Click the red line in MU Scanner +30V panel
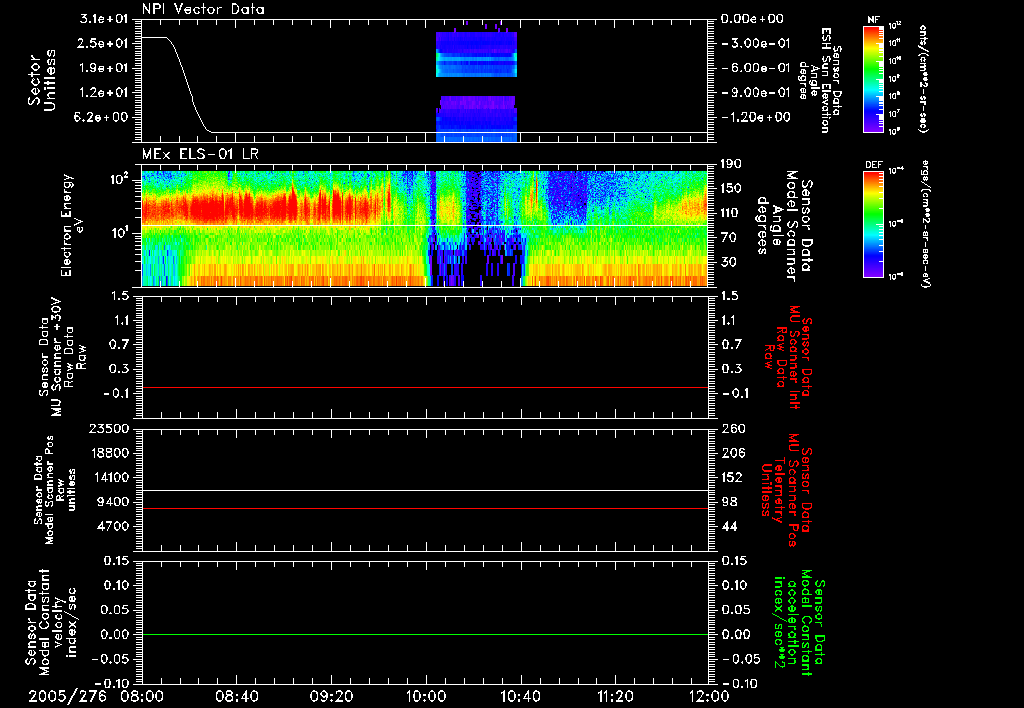This screenshot has height=708, width=1024. click(x=425, y=387)
